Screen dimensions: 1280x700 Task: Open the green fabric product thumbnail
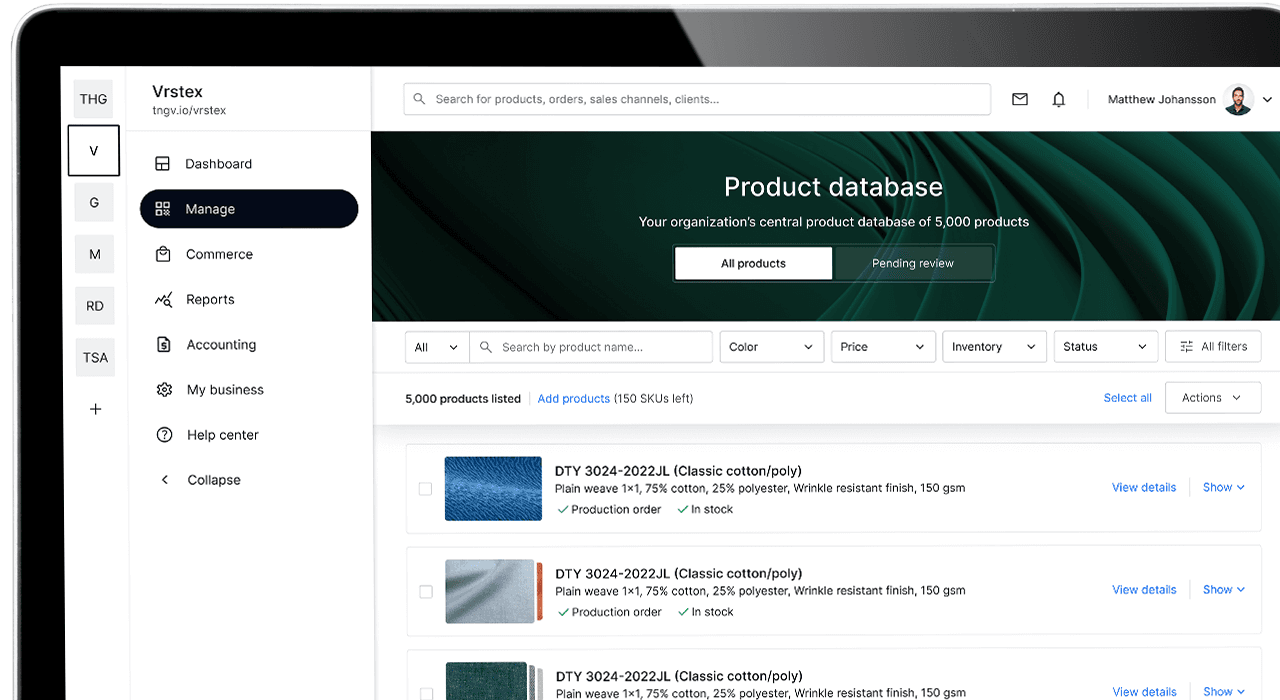pyautogui.click(x=486, y=681)
